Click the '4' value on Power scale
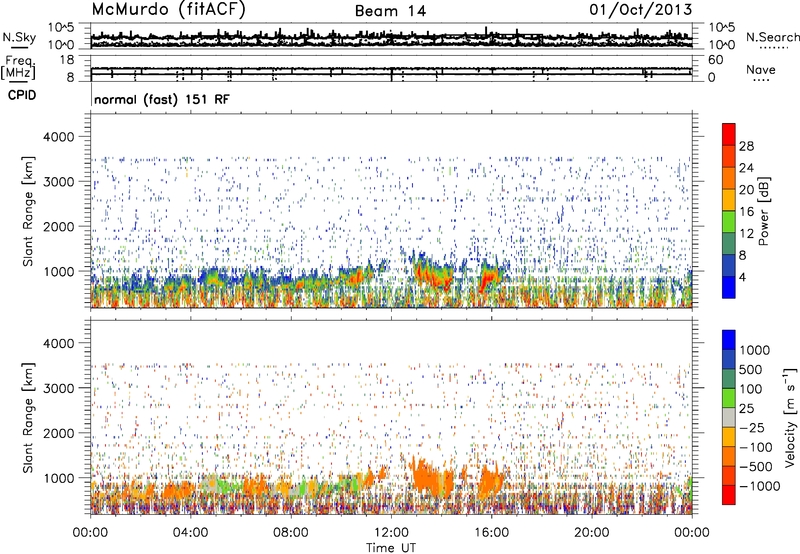 pos(742,278)
